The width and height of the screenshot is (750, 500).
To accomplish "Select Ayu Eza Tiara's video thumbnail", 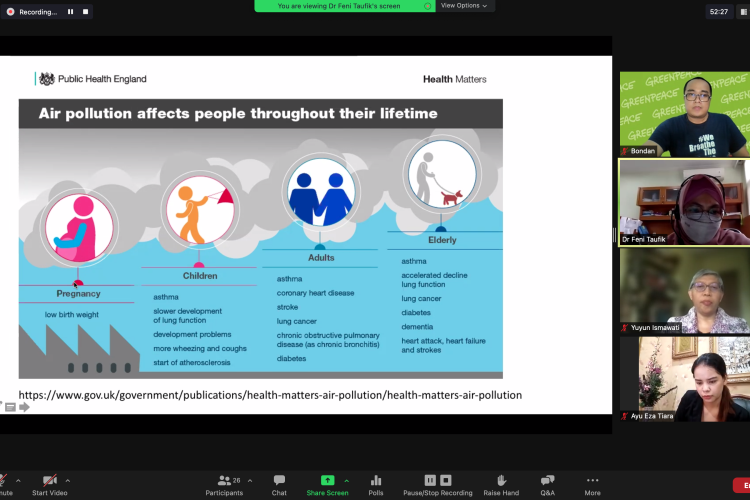I will click(684, 378).
